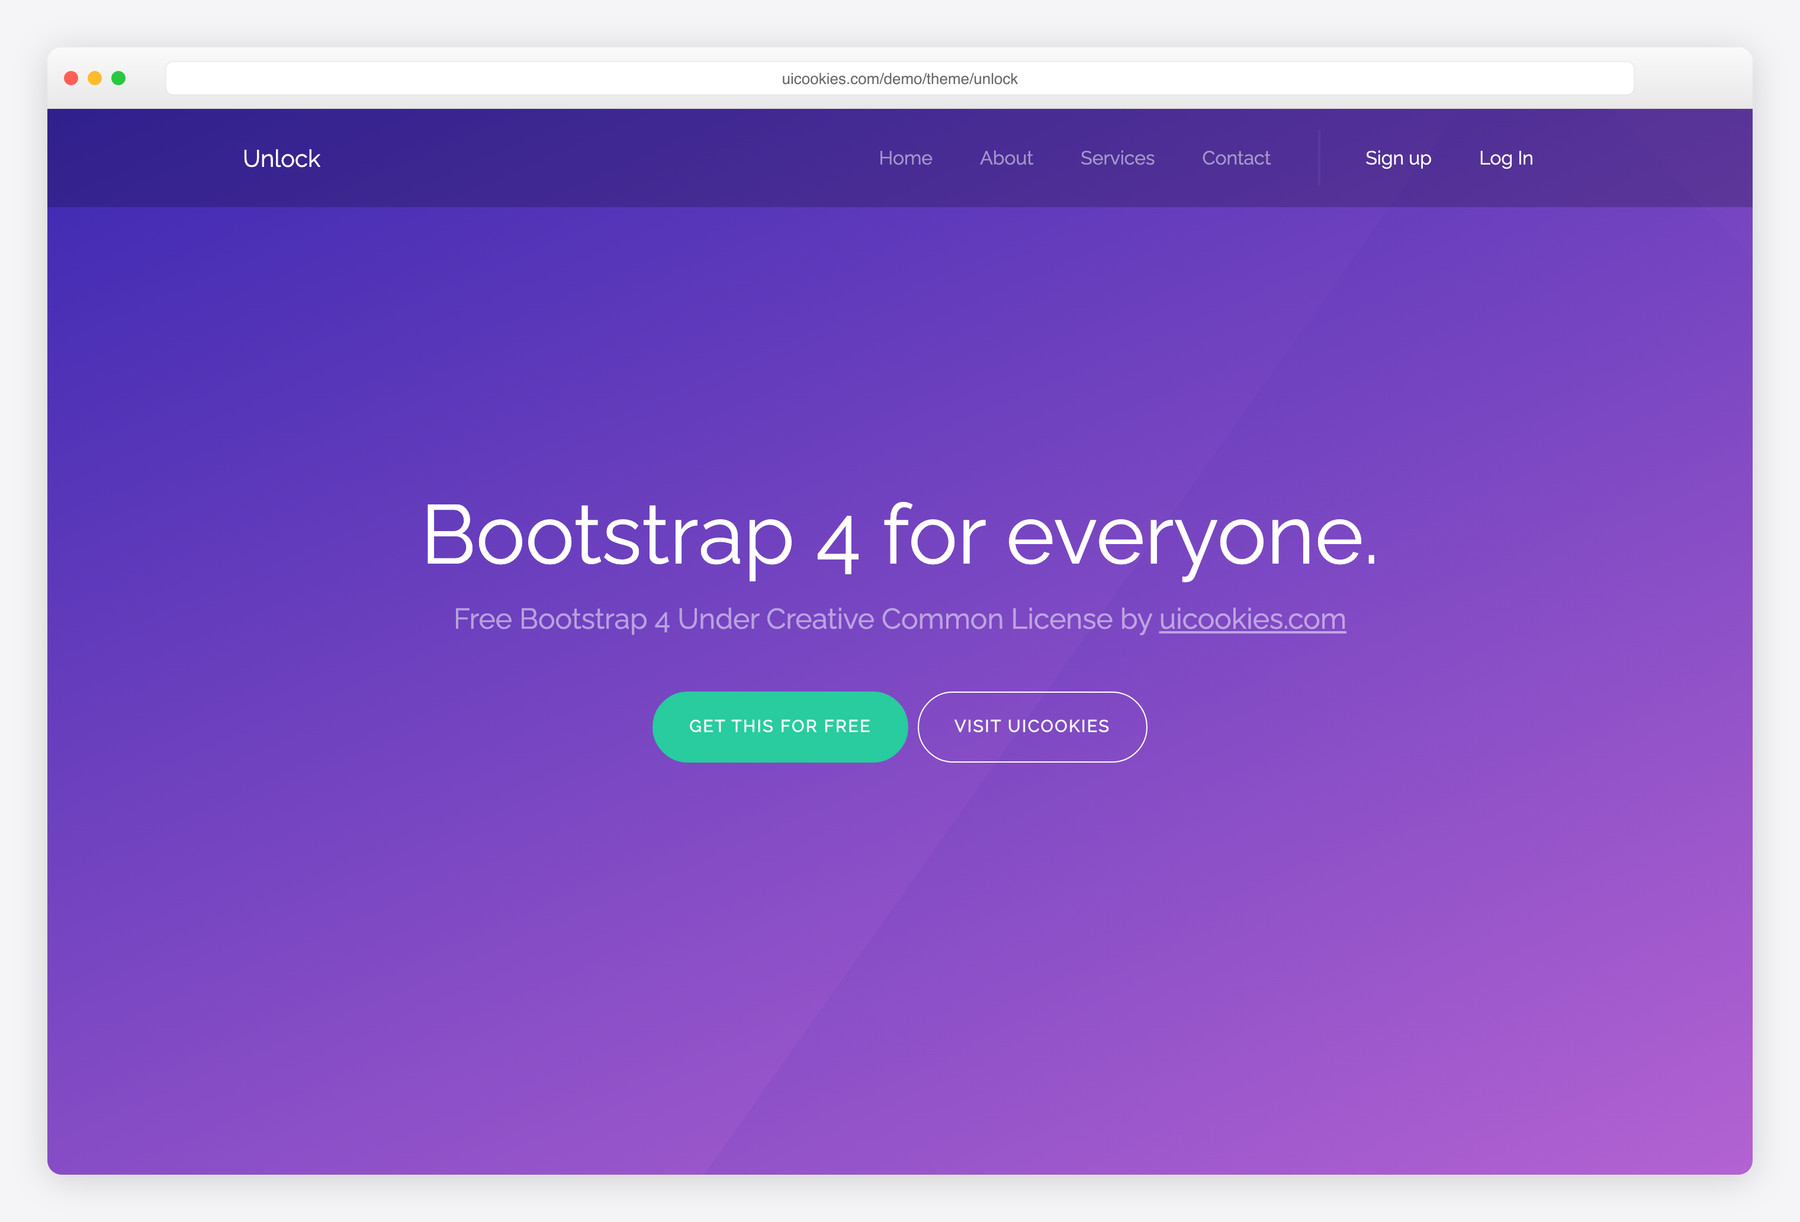1800x1222 pixels.
Task: Click the Sign up link
Action: pyautogui.click(x=1398, y=158)
